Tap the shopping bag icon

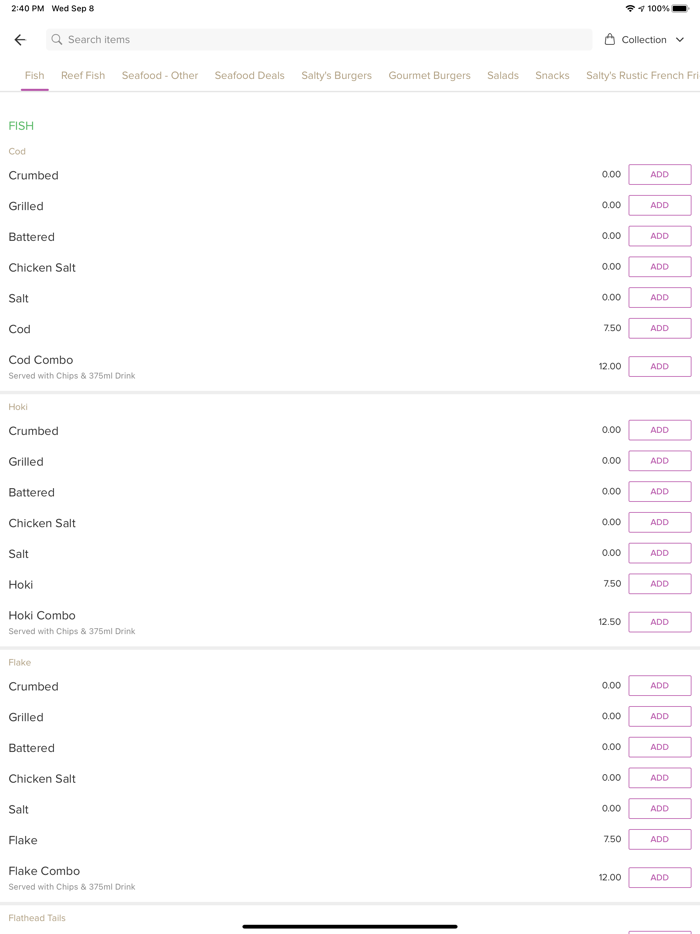click(x=610, y=40)
